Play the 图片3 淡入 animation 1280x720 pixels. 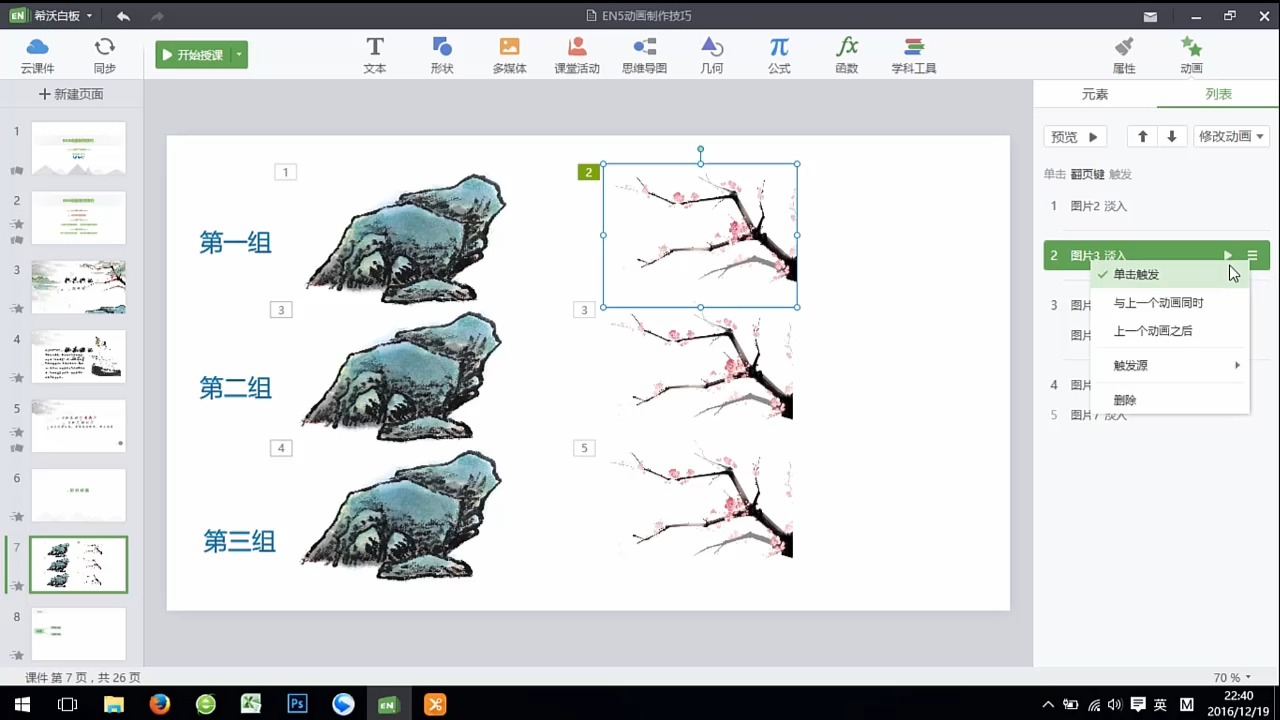point(1228,256)
